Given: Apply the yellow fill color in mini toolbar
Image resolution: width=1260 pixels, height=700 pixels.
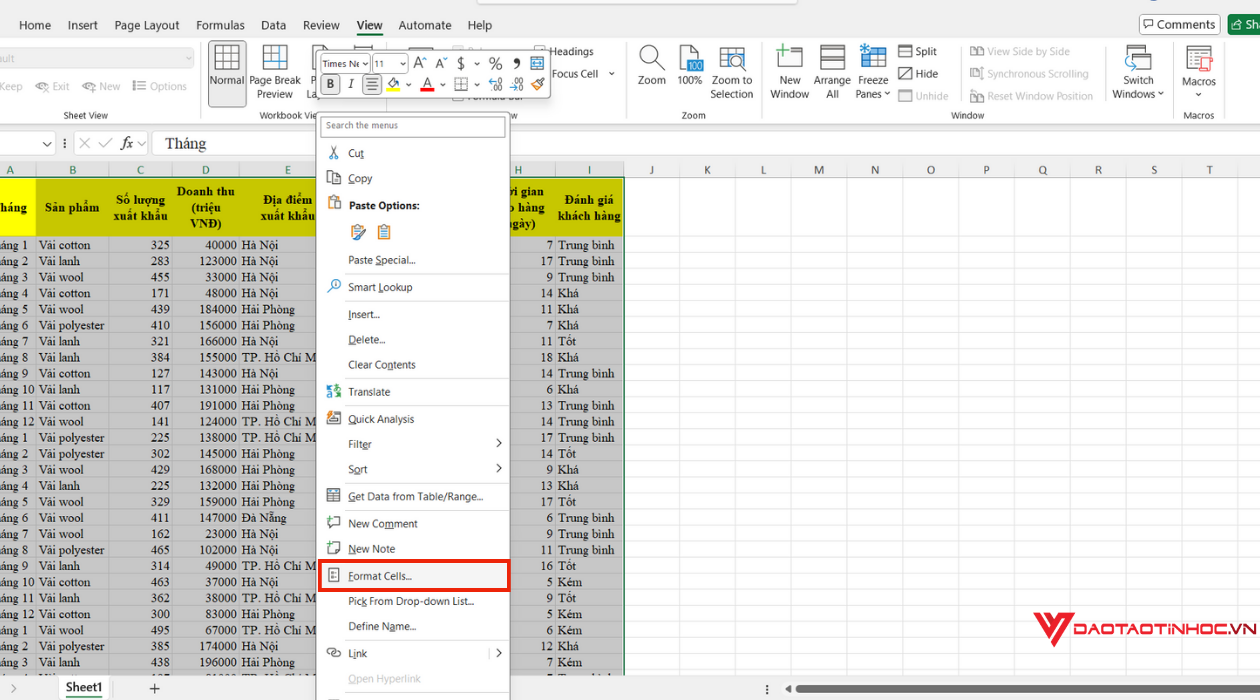Looking at the screenshot, I should 393,85.
